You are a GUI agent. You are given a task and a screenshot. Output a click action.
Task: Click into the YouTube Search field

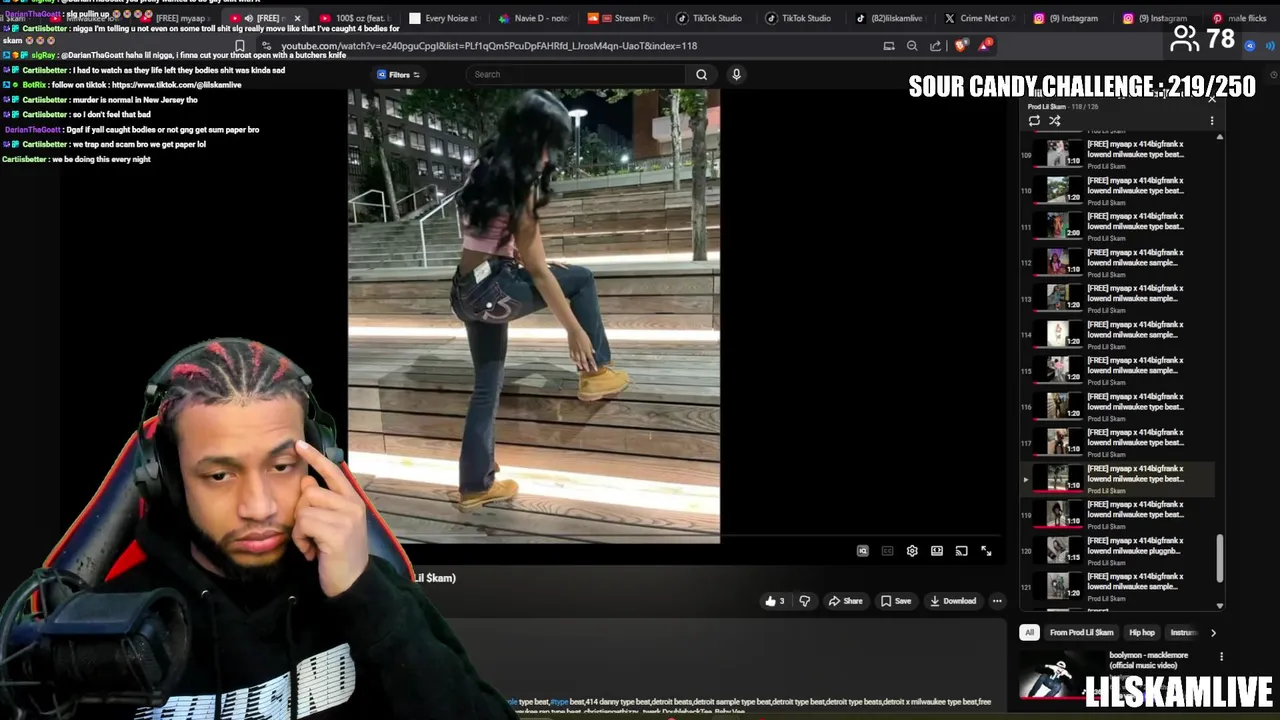pos(577,74)
